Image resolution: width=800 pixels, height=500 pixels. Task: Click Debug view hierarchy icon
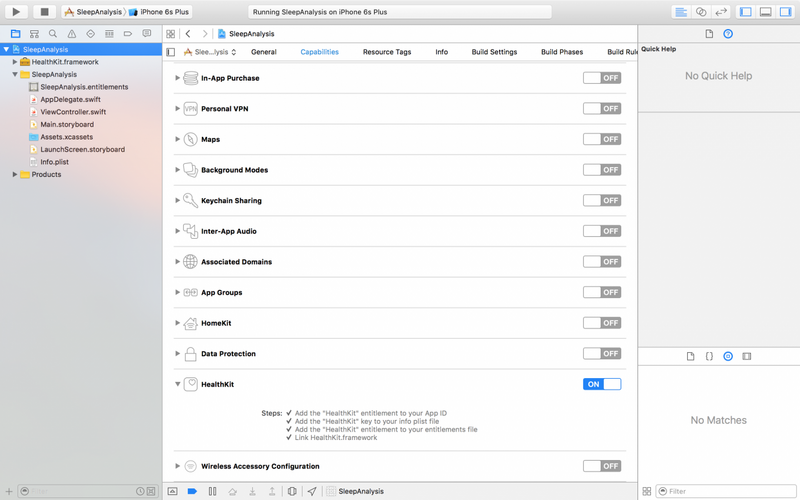pyautogui.click(x=292, y=491)
